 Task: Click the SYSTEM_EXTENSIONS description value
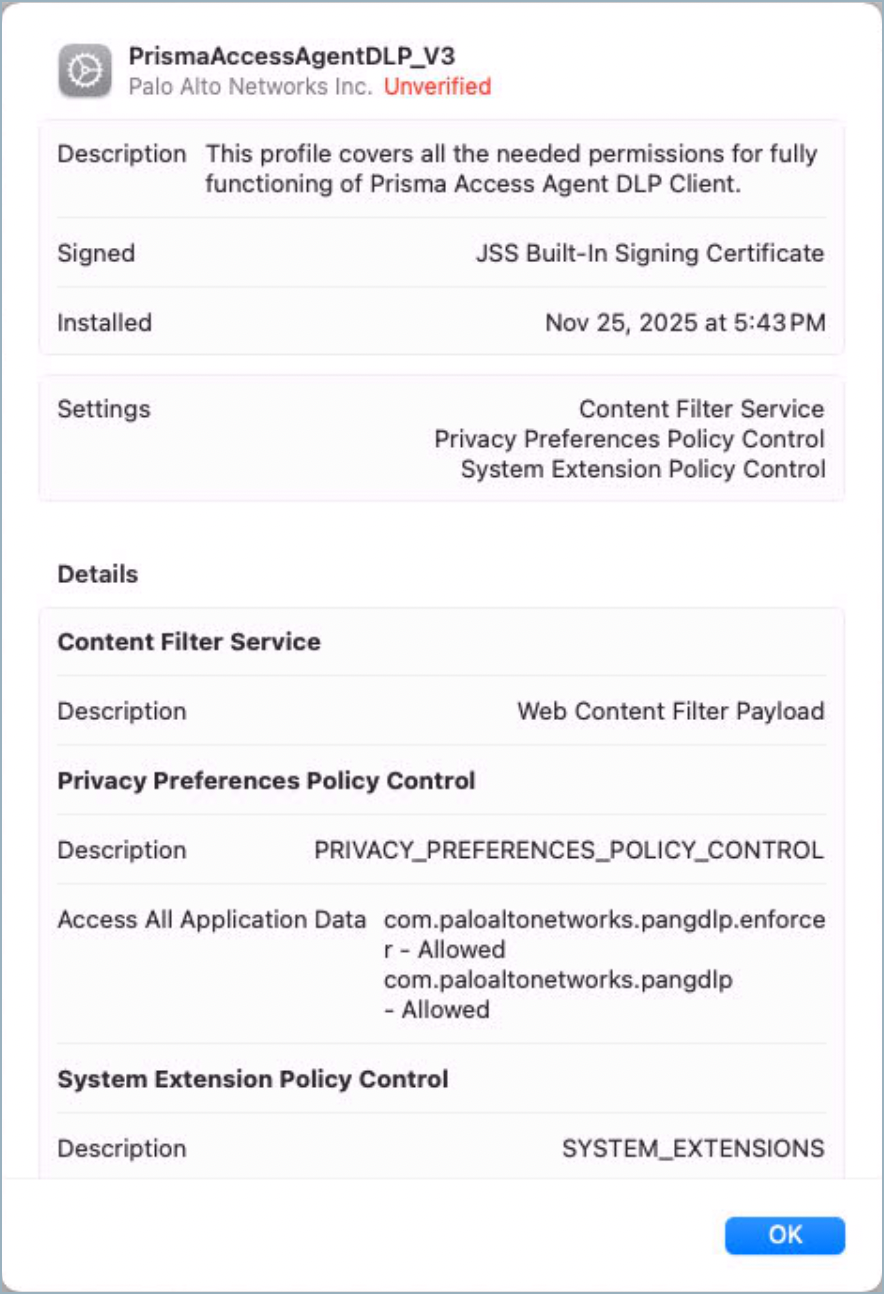click(x=693, y=1149)
